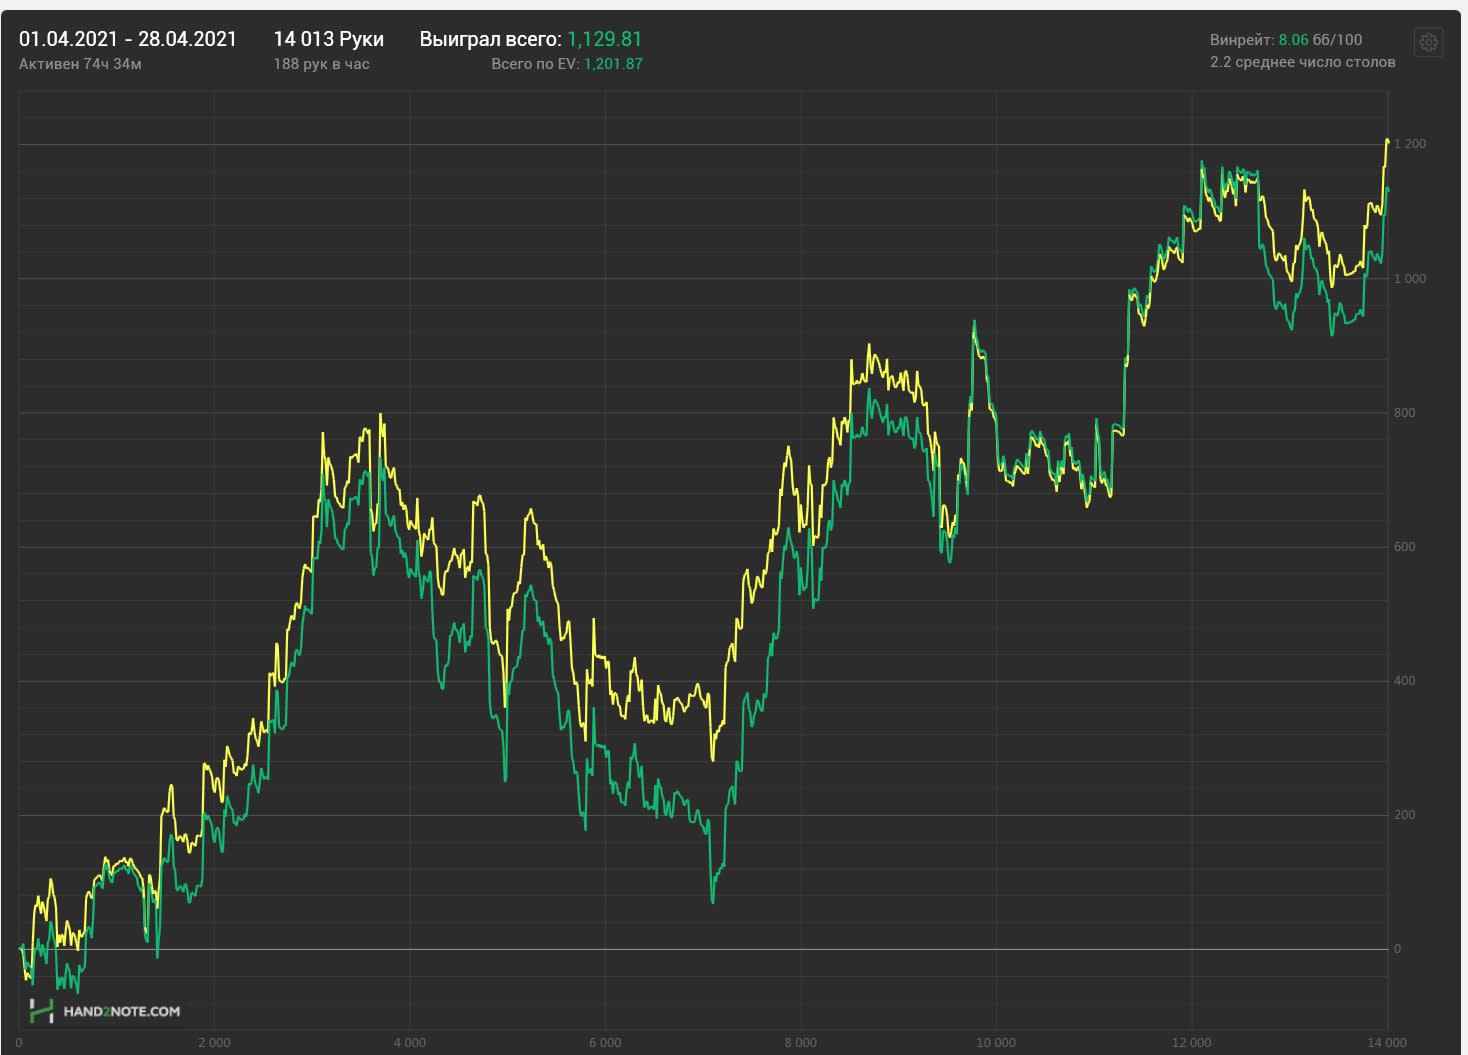Click y-axis label 1 200
The width and height of the screenshot is (1468, 1055).
click(x=1410, y=144)
